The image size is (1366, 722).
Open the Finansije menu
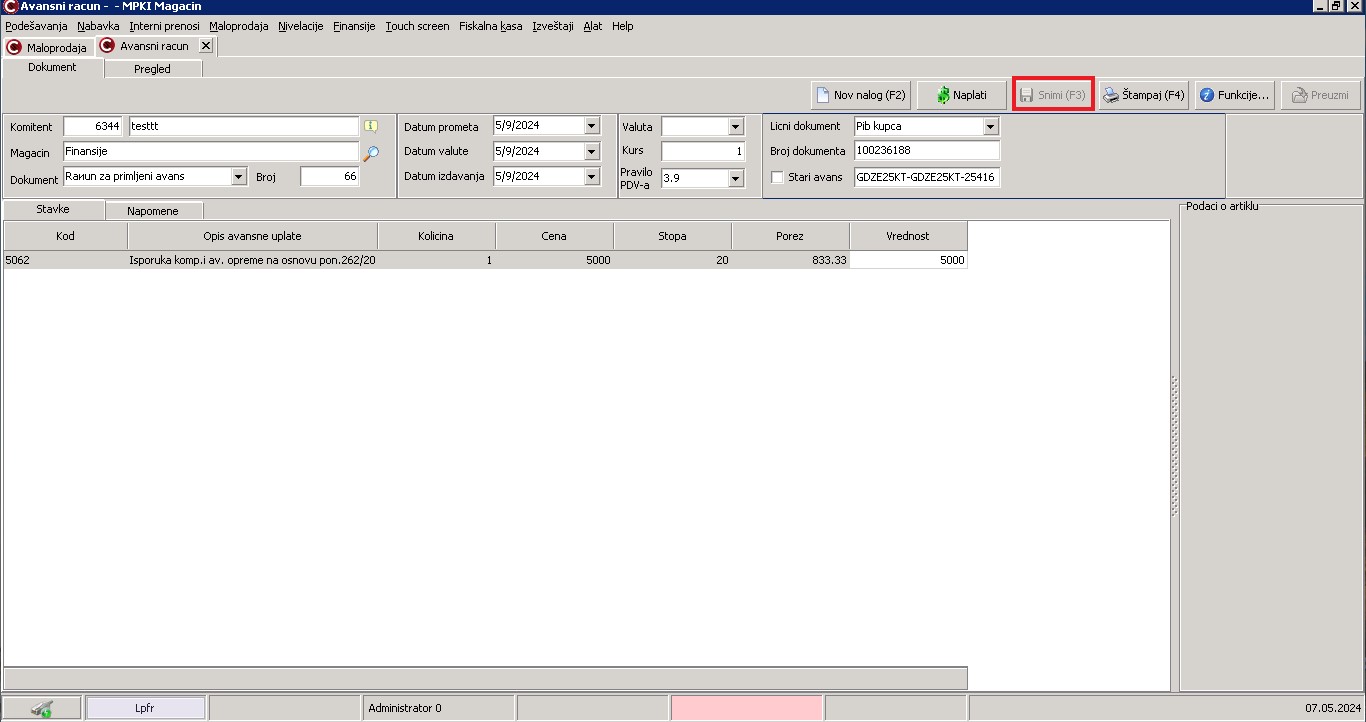(354, 26)
